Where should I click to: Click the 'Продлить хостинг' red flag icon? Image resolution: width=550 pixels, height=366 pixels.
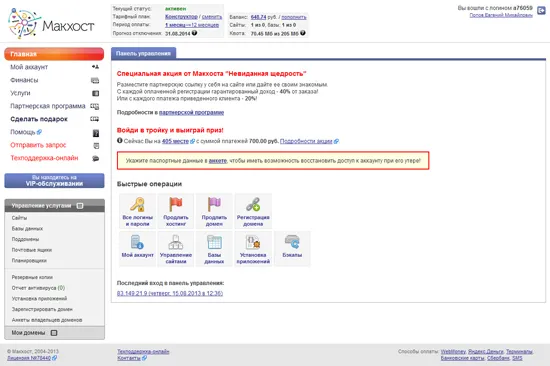pyautogui.click(x=176, y=205)
